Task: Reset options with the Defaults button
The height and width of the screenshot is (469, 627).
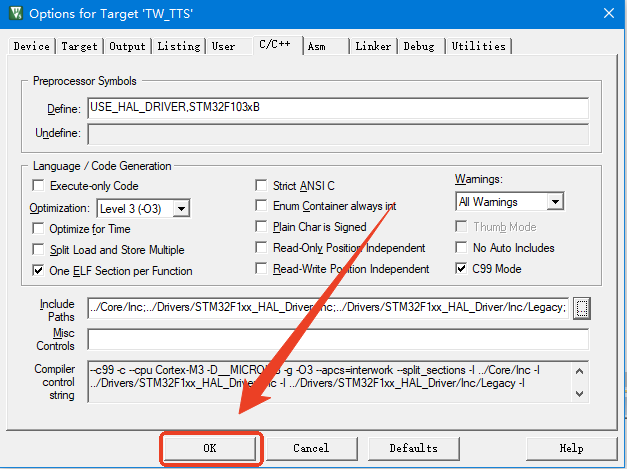Action: tap(413, 448)
